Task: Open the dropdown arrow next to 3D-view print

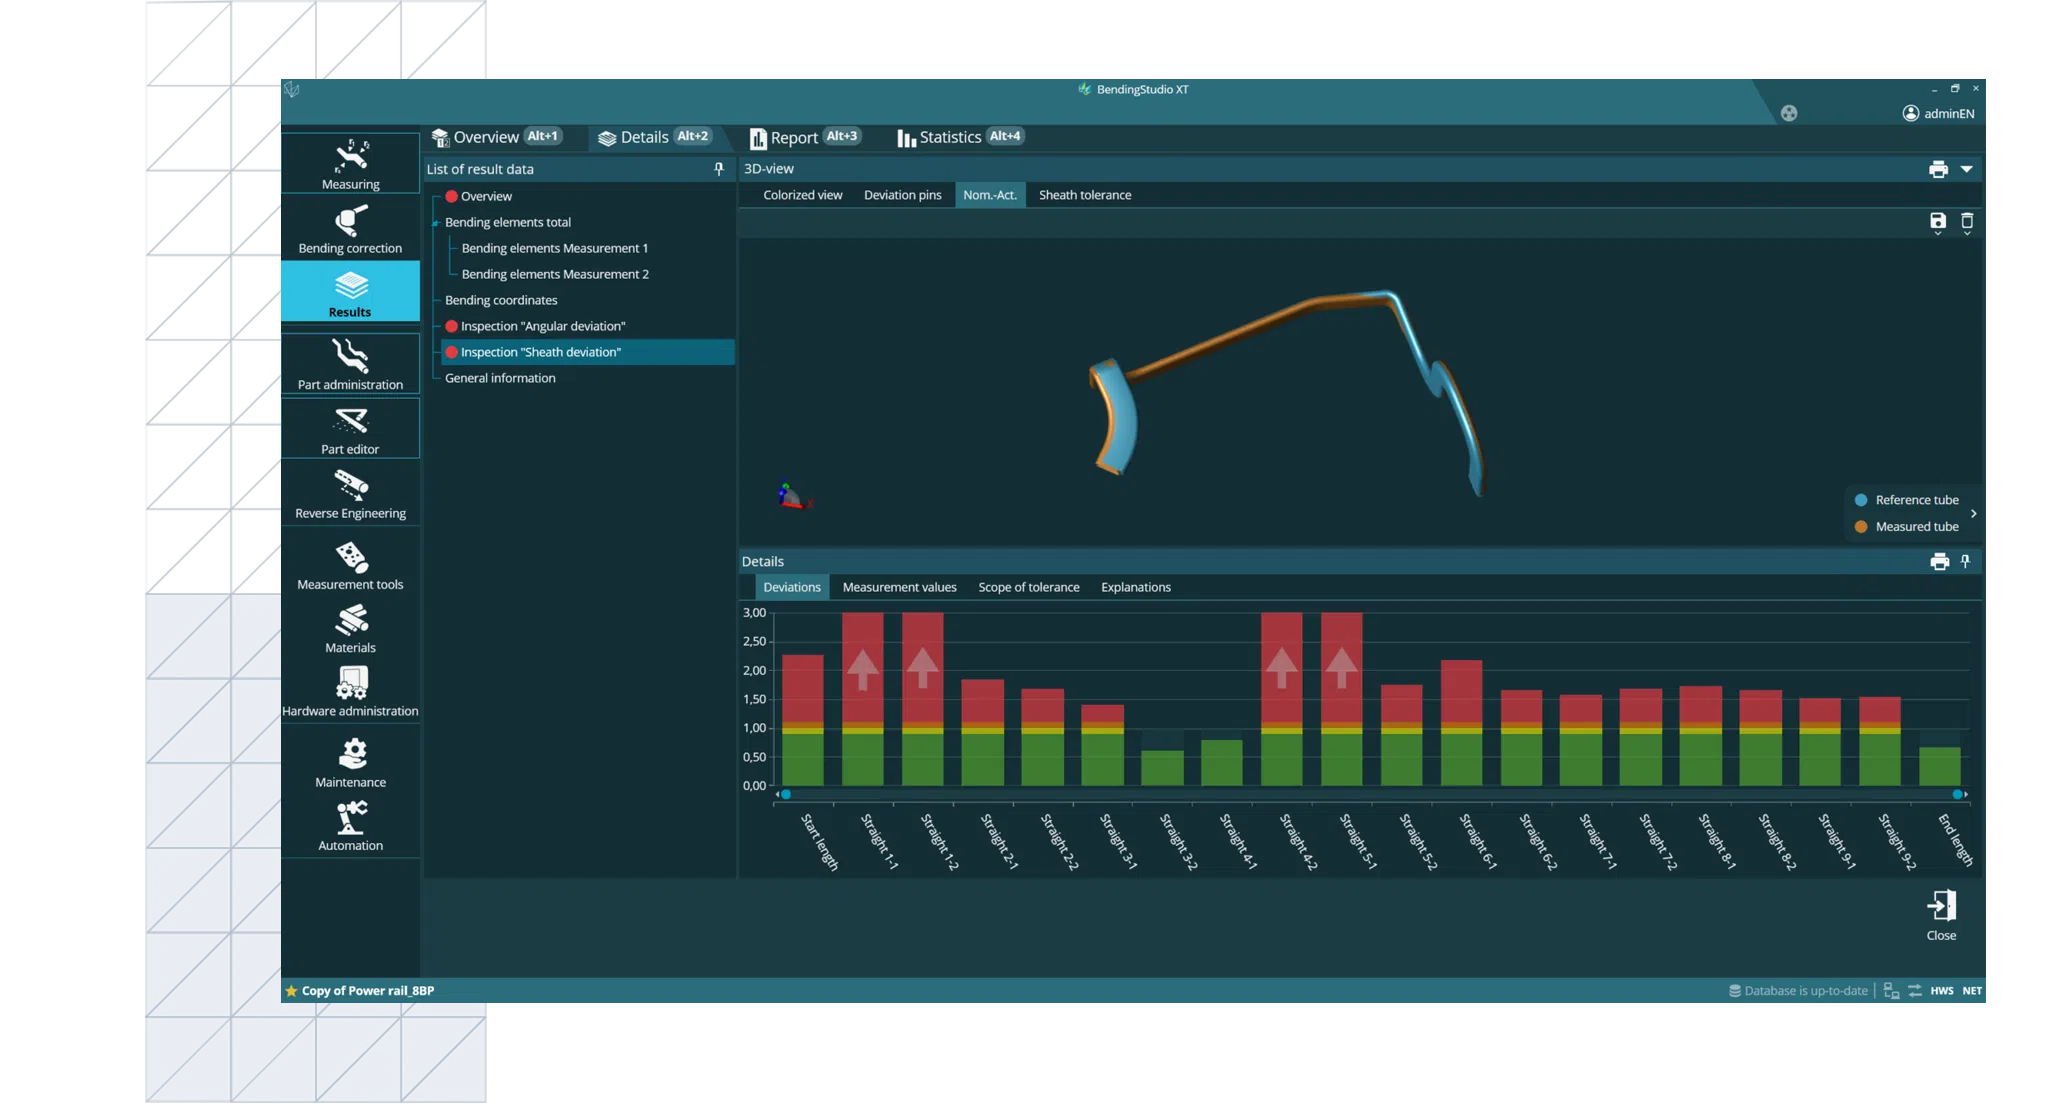Action: click(1967, 169)
